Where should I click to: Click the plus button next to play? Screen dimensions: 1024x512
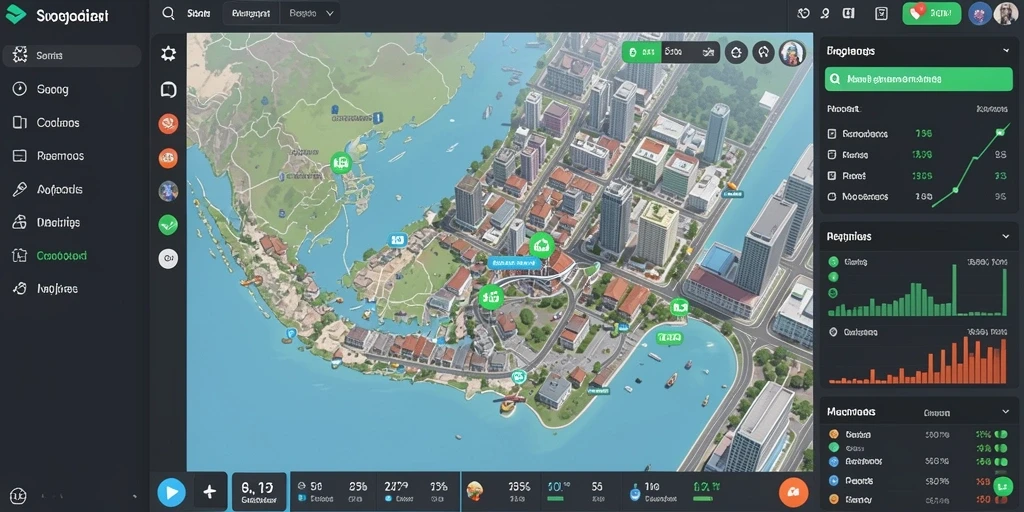[210, 492]
